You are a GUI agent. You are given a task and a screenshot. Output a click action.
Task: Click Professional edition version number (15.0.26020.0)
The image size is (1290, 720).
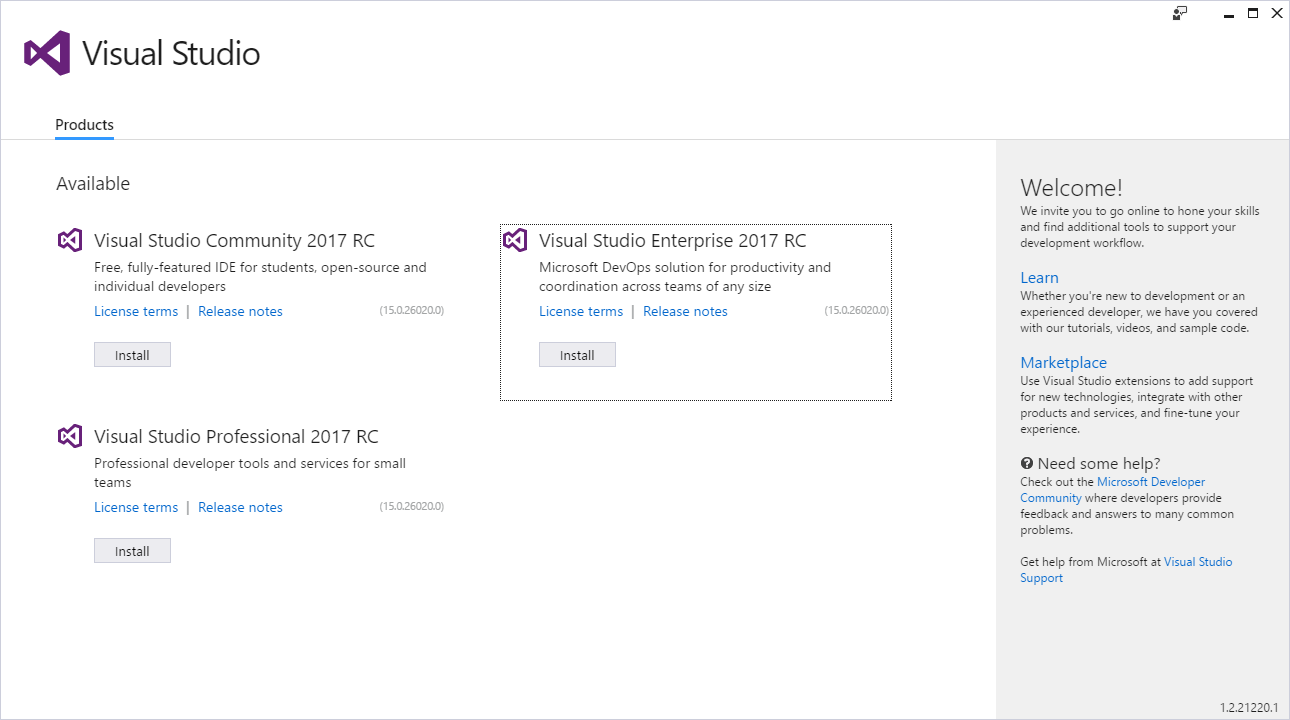click(x=411, y=506)
